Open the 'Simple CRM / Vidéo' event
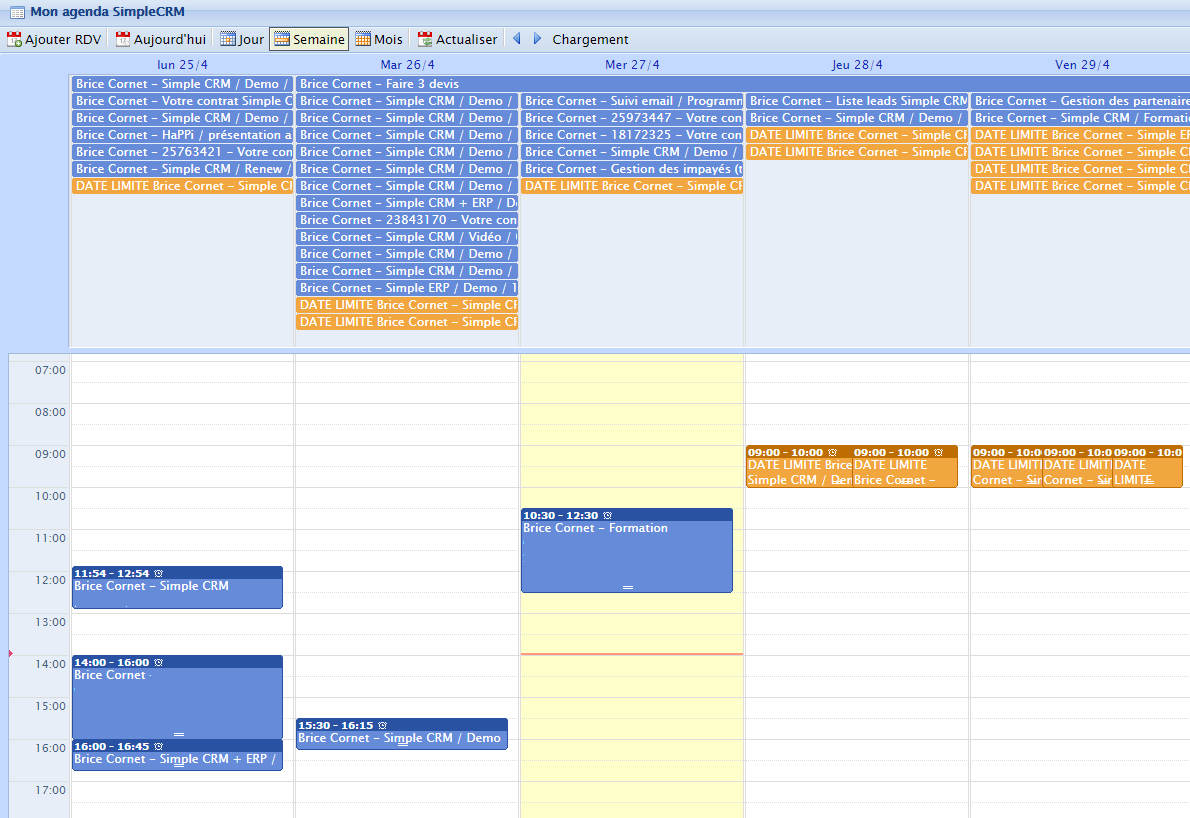Viewport: 1190px width, 818px height. coord(407,237)
